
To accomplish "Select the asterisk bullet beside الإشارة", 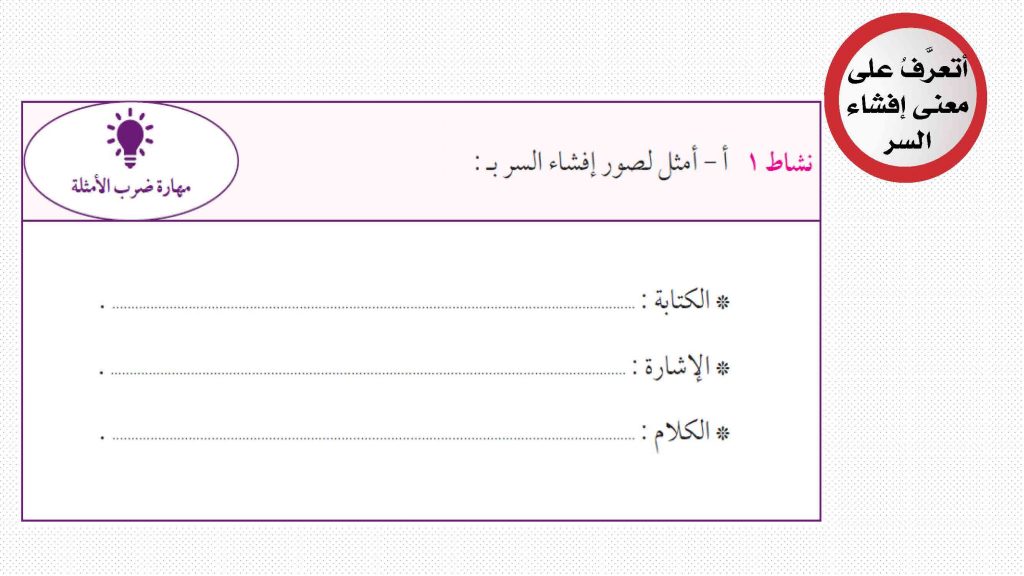I will pyautogui.click(x=722, y=368).
